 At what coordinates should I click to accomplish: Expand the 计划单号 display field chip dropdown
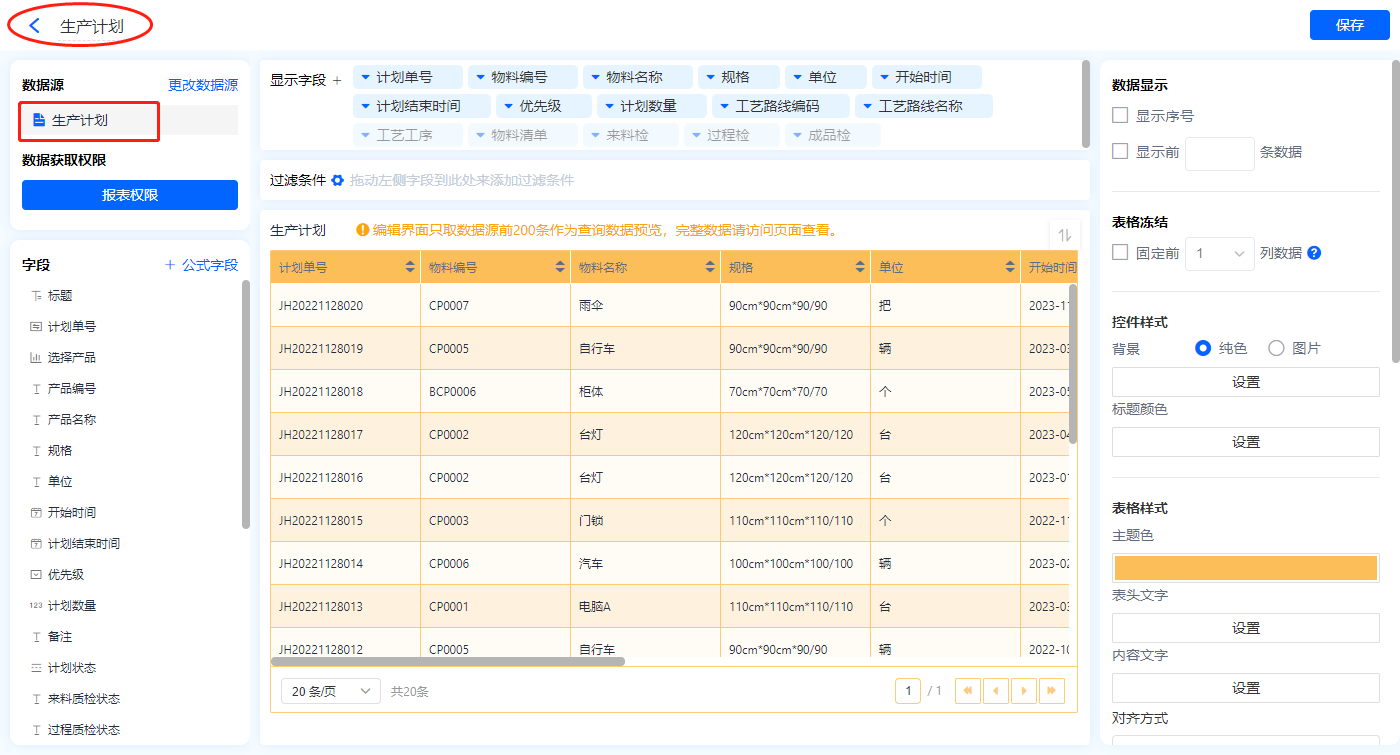[367, 77]
